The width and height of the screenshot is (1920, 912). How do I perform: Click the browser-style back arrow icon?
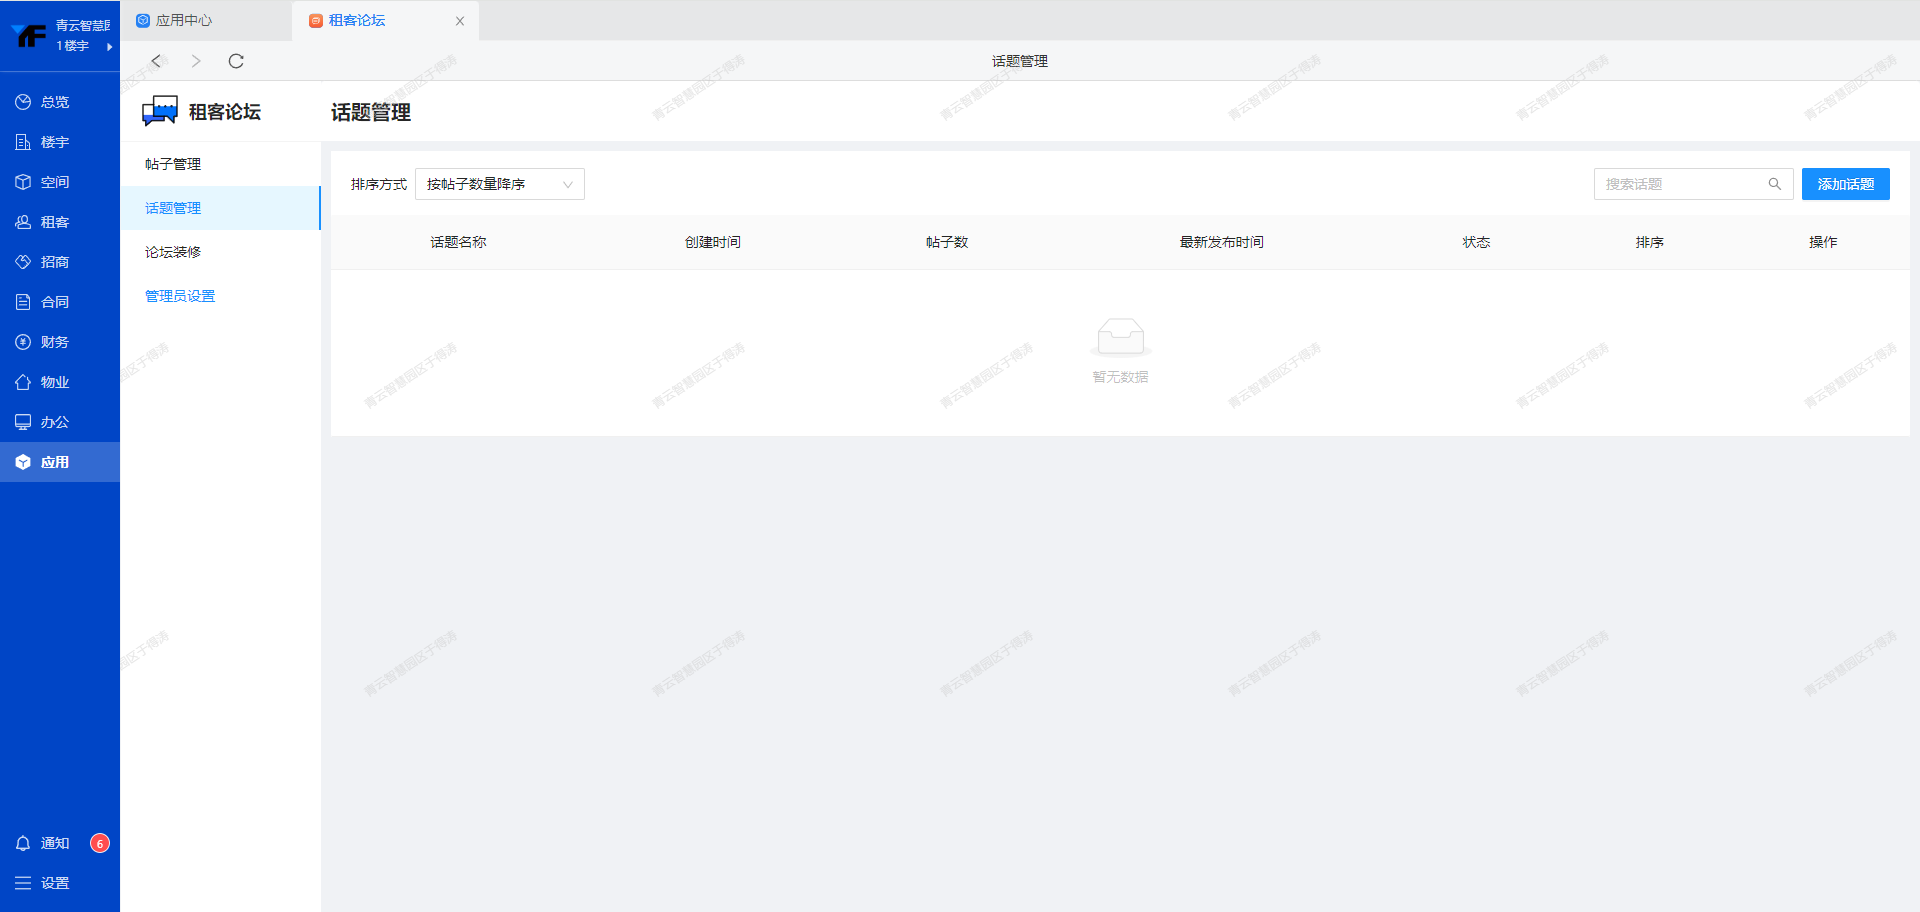[x=156, y=61]
